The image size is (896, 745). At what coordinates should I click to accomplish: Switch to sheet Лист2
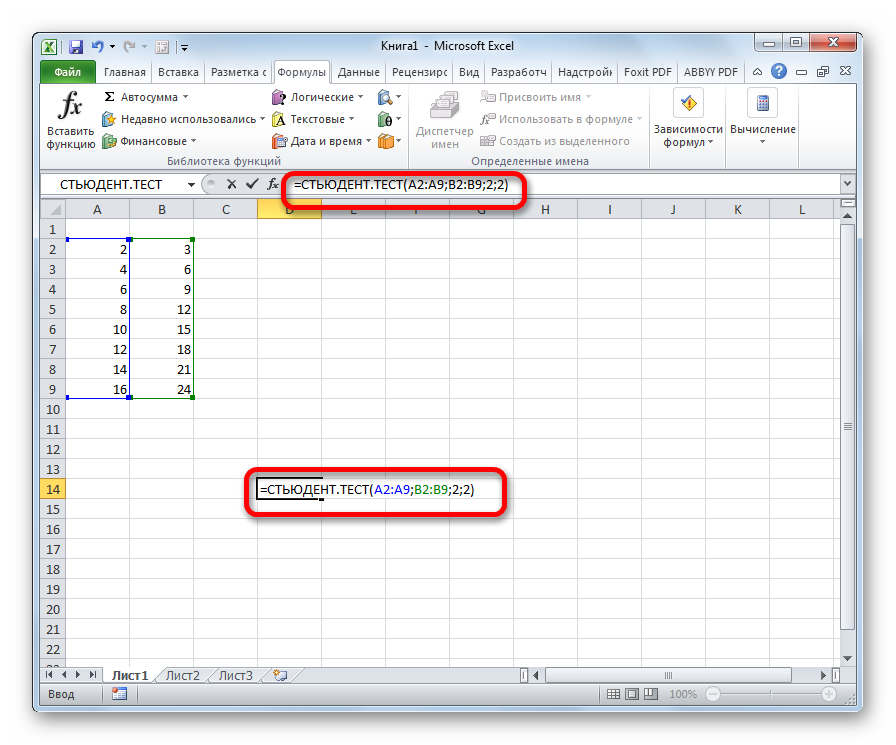pyautogui.click(x=183, y=675)
